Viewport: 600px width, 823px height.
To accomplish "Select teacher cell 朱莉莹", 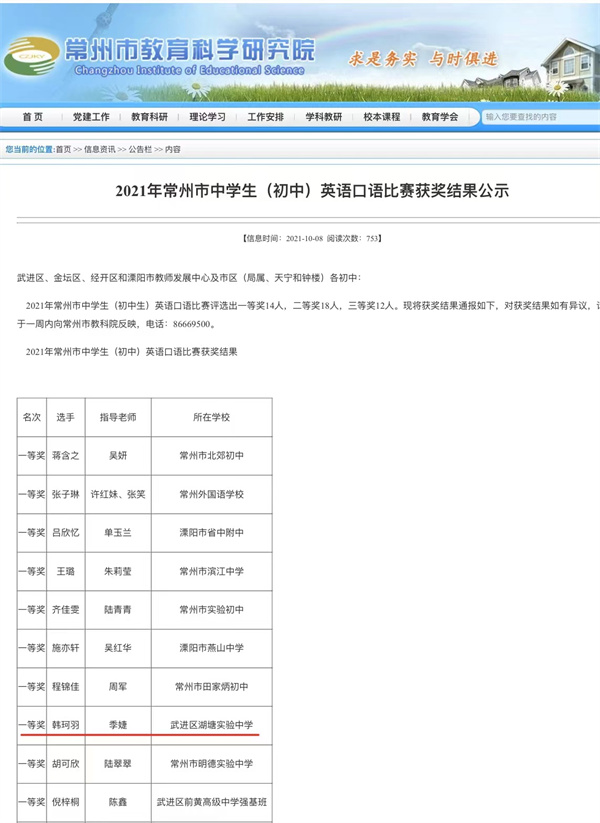I will click(x=118, y=571).
